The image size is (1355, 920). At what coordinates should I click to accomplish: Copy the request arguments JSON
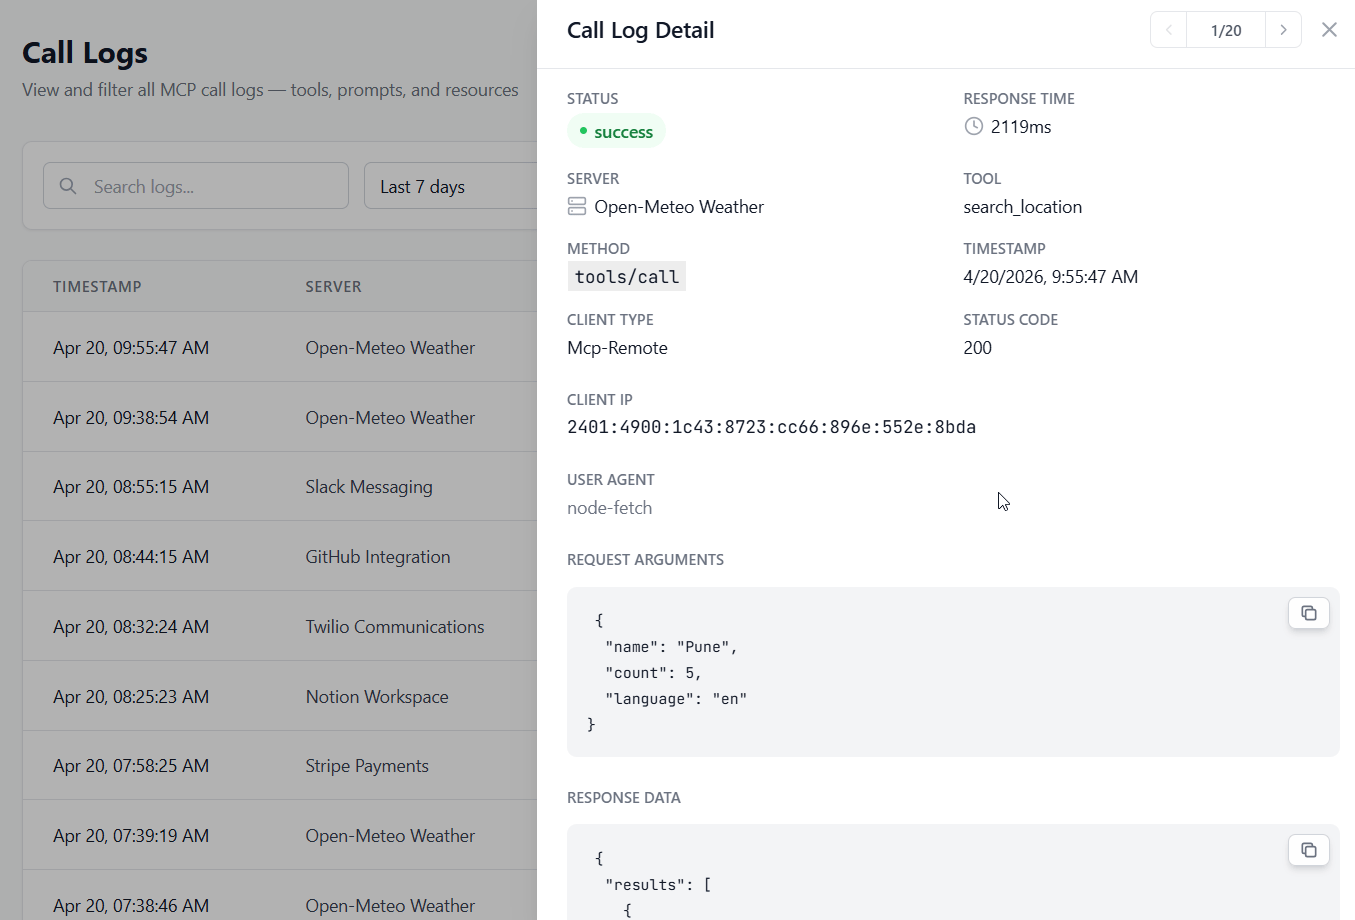click(x=1308, y=613)
